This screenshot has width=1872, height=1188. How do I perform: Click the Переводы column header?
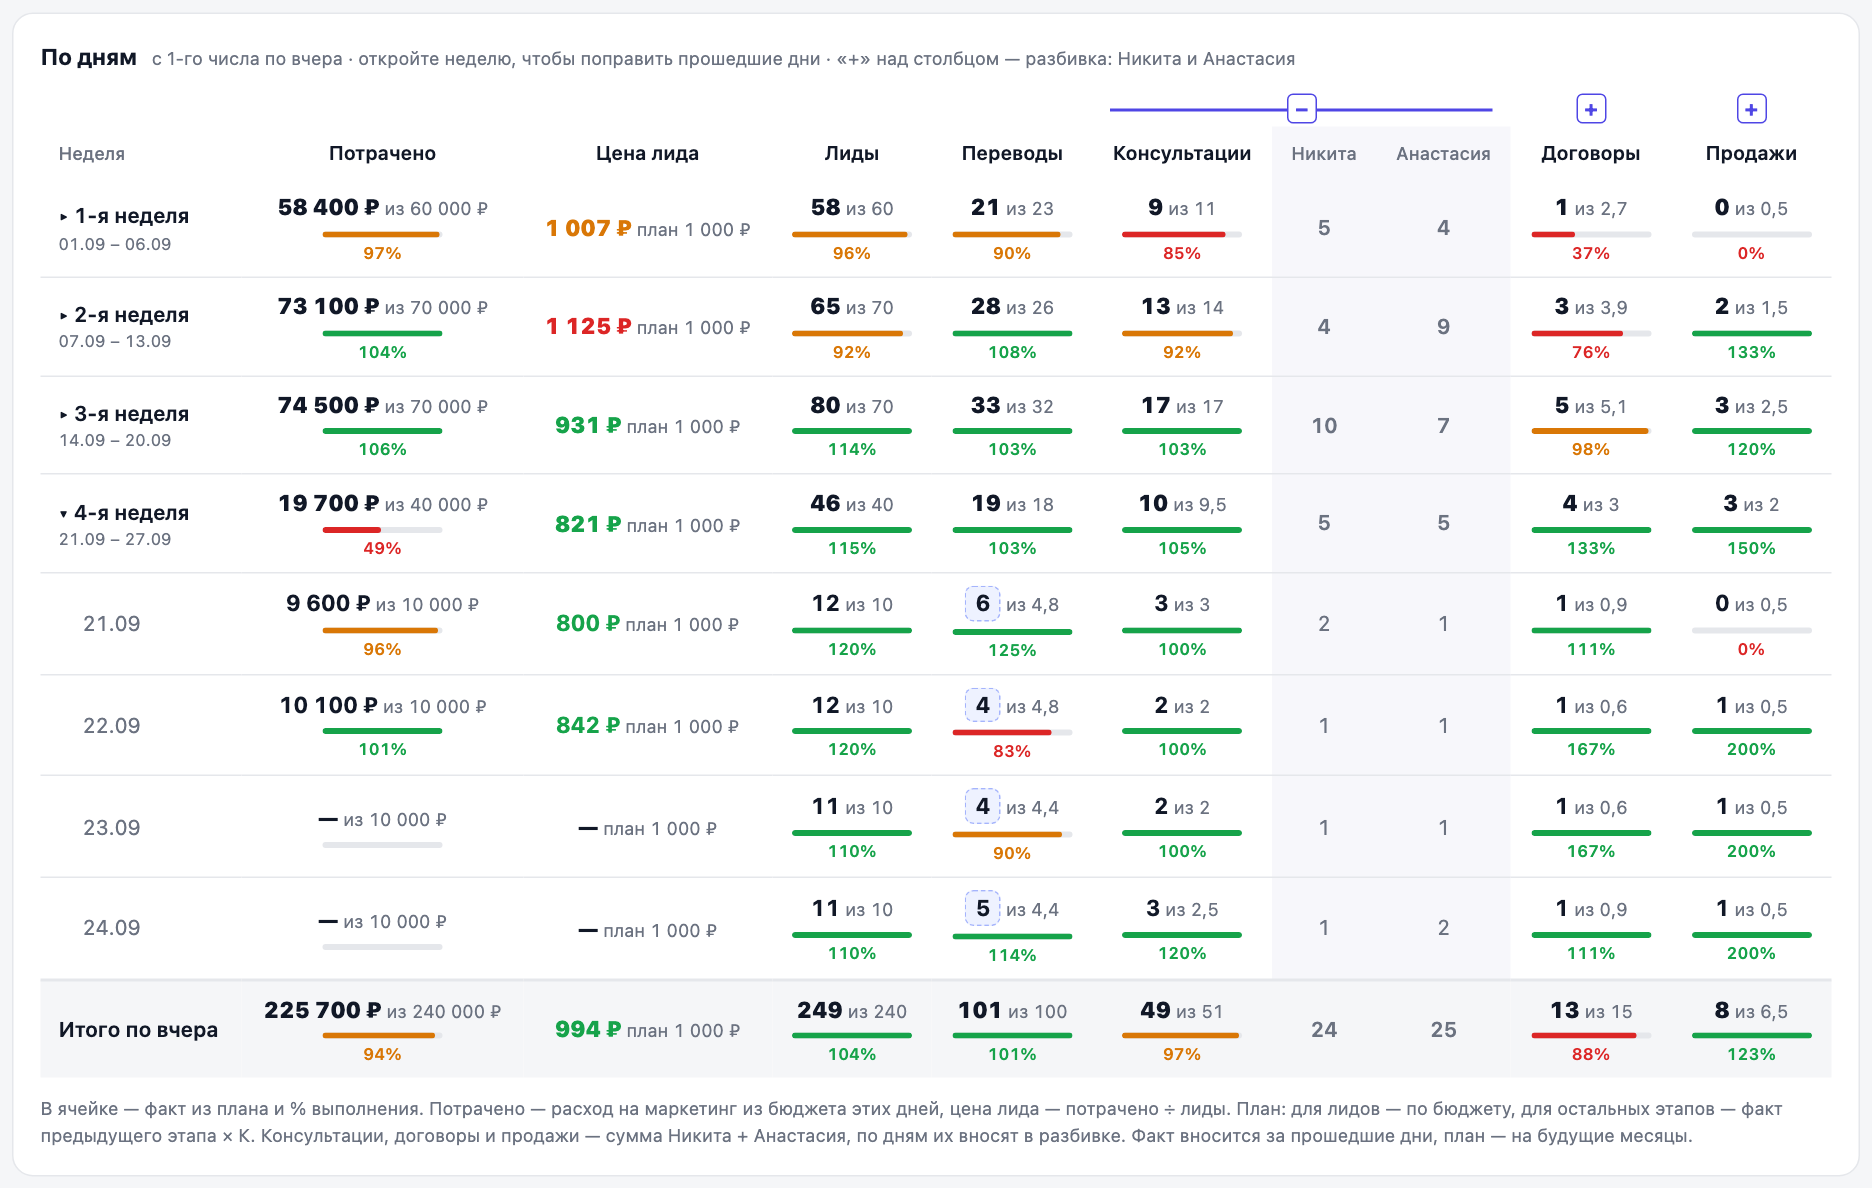[x=1012, y=153]
